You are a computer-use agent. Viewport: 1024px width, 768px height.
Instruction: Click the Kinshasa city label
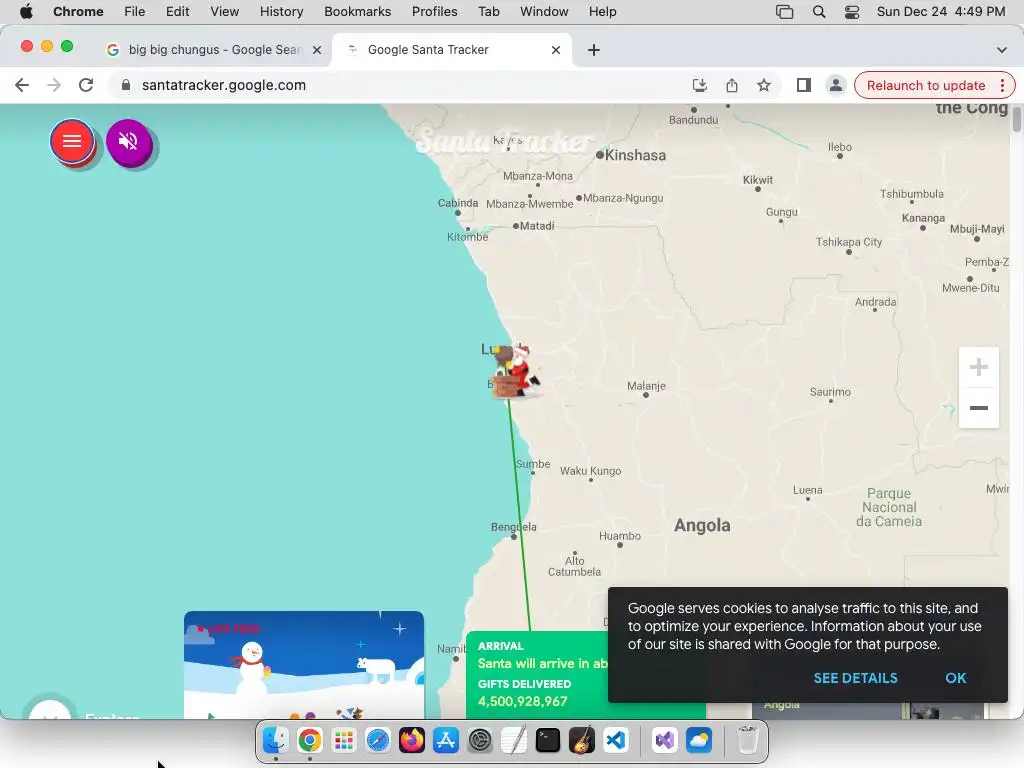[635, 155]
